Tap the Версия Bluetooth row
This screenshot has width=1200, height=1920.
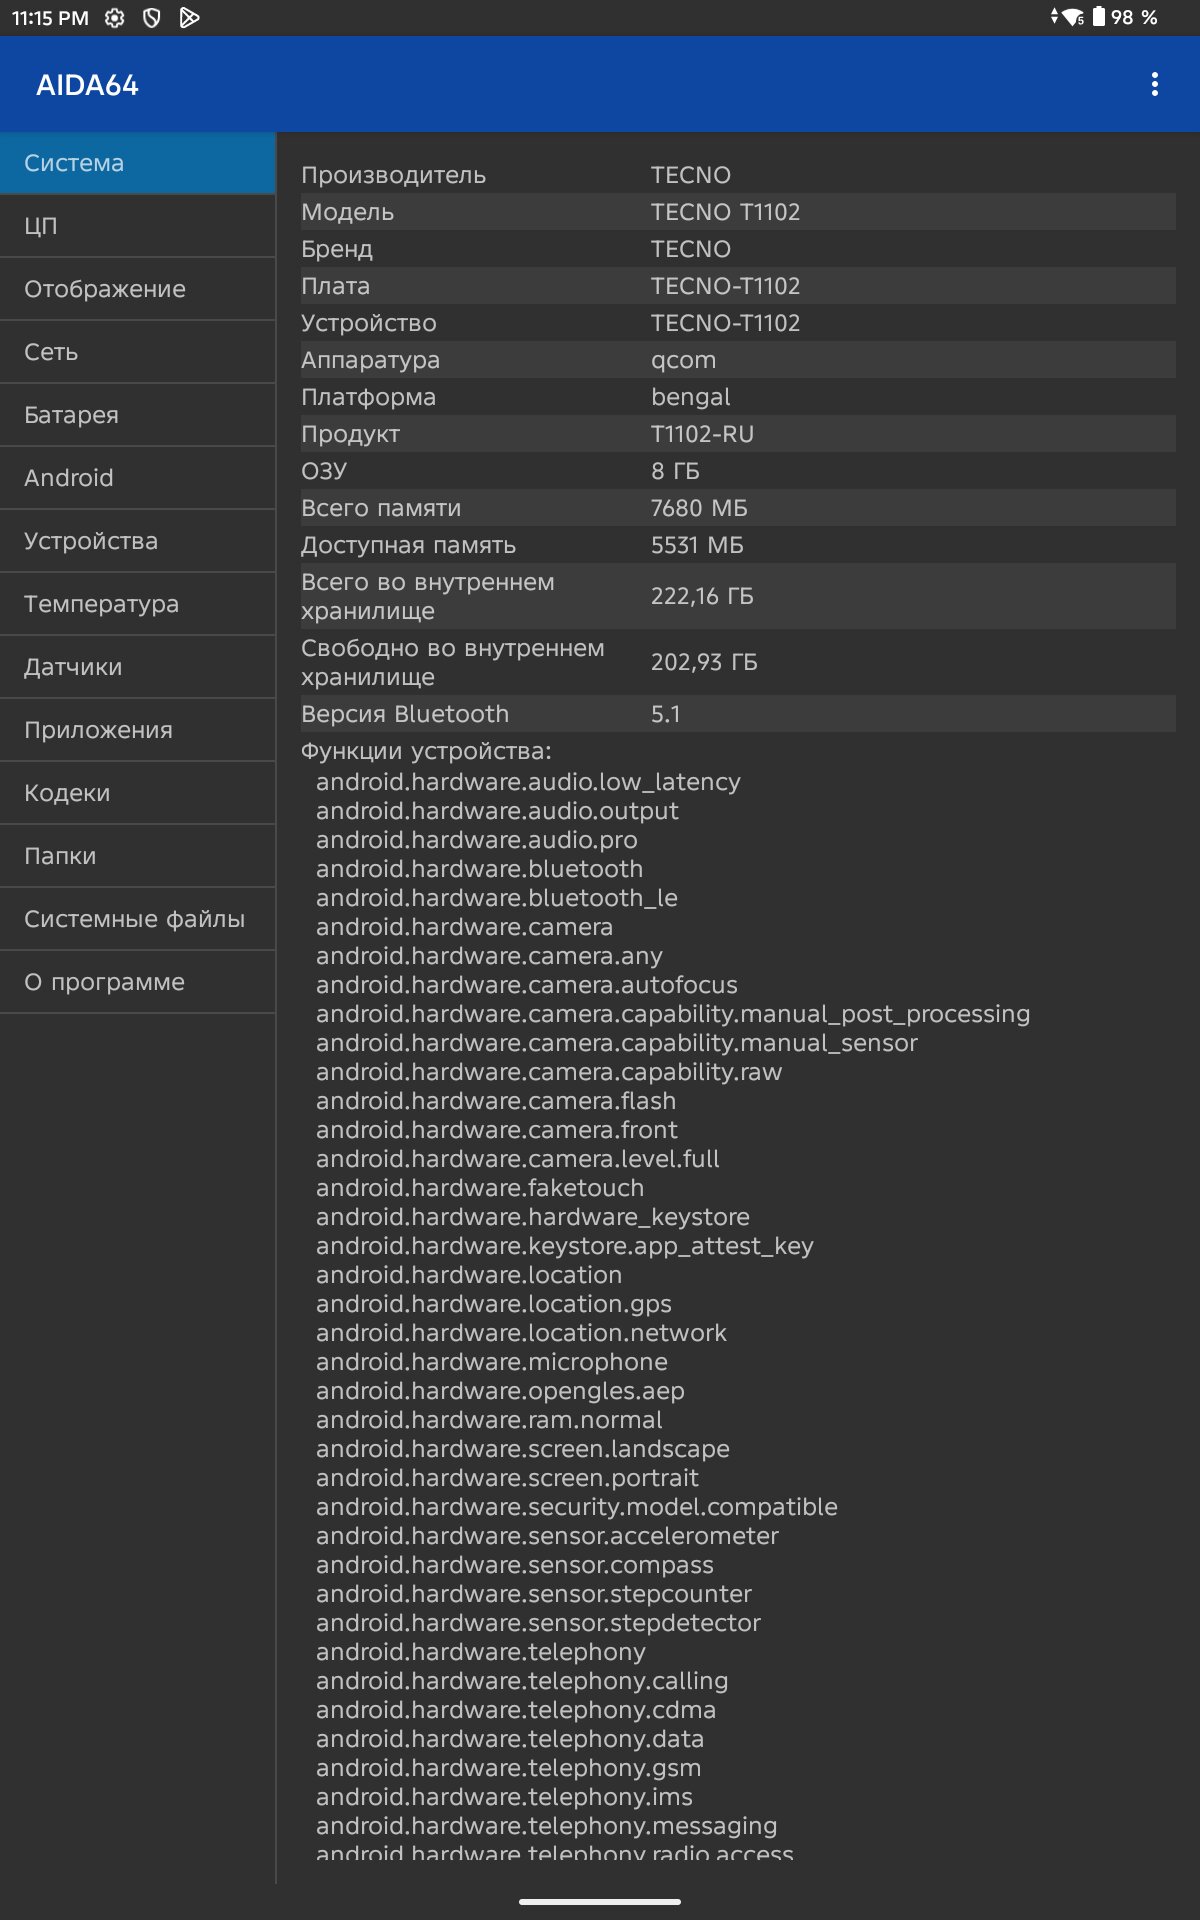click(x=737, y=714)
